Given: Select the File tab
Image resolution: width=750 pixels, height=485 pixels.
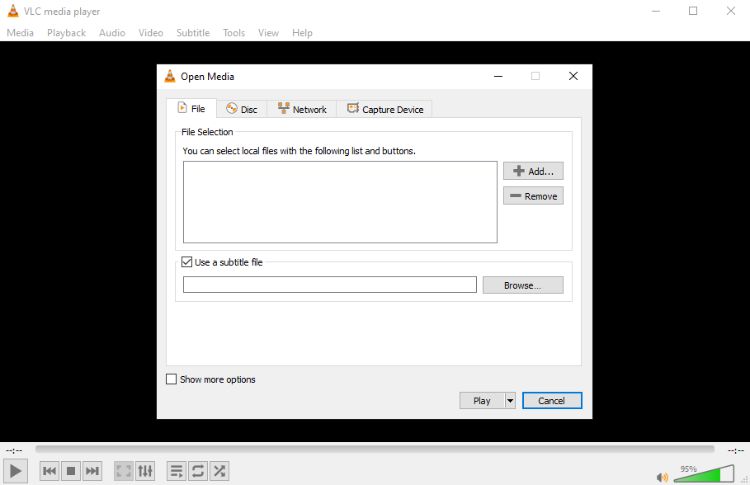Looking at the screenshot, I should click(x=191, y=109).
